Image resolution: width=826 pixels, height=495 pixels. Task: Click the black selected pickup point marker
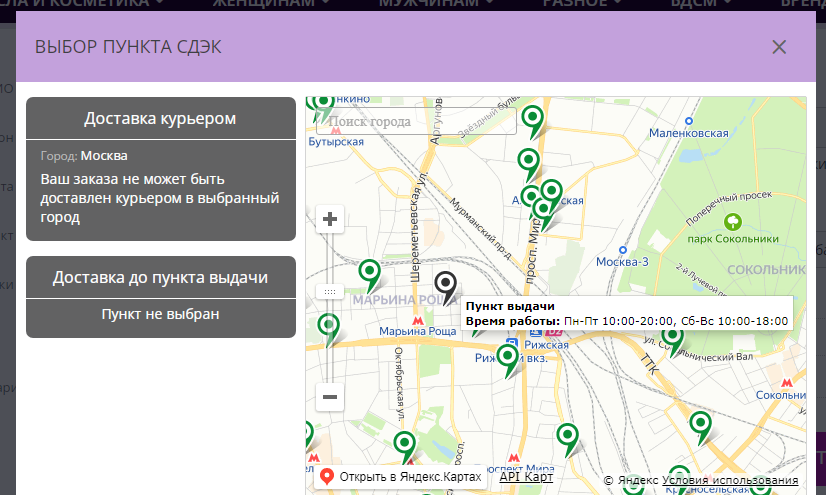[447, 286]
